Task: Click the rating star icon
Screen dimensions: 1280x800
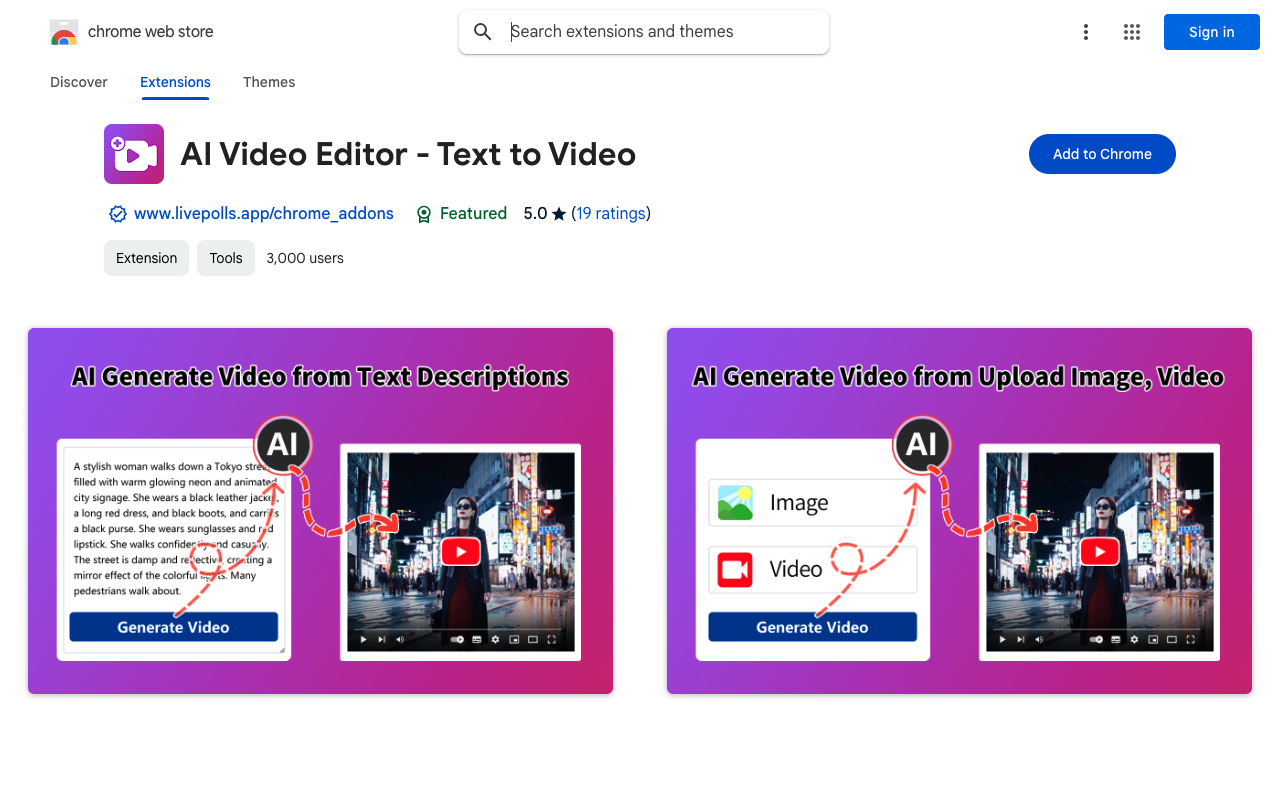Action: coord(559,214)
